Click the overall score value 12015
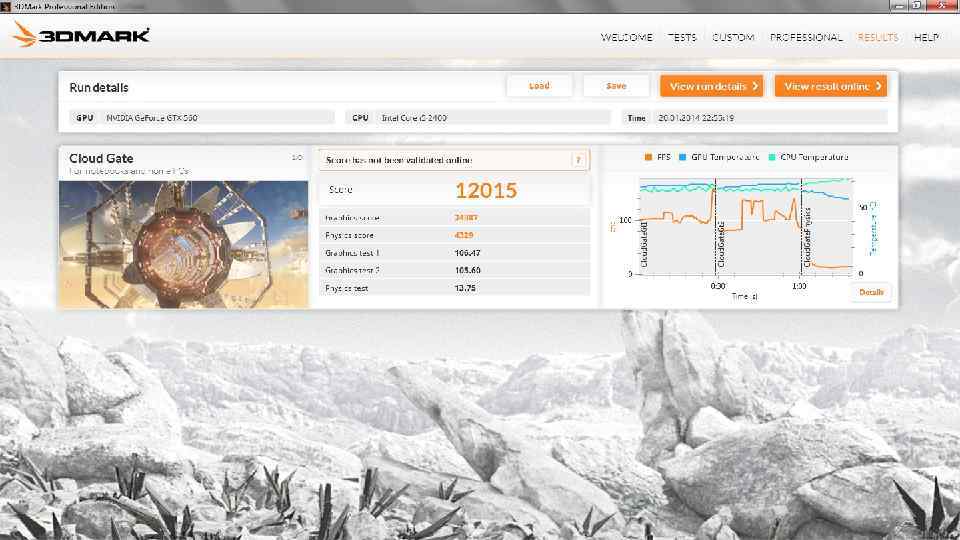 (486, 190)
